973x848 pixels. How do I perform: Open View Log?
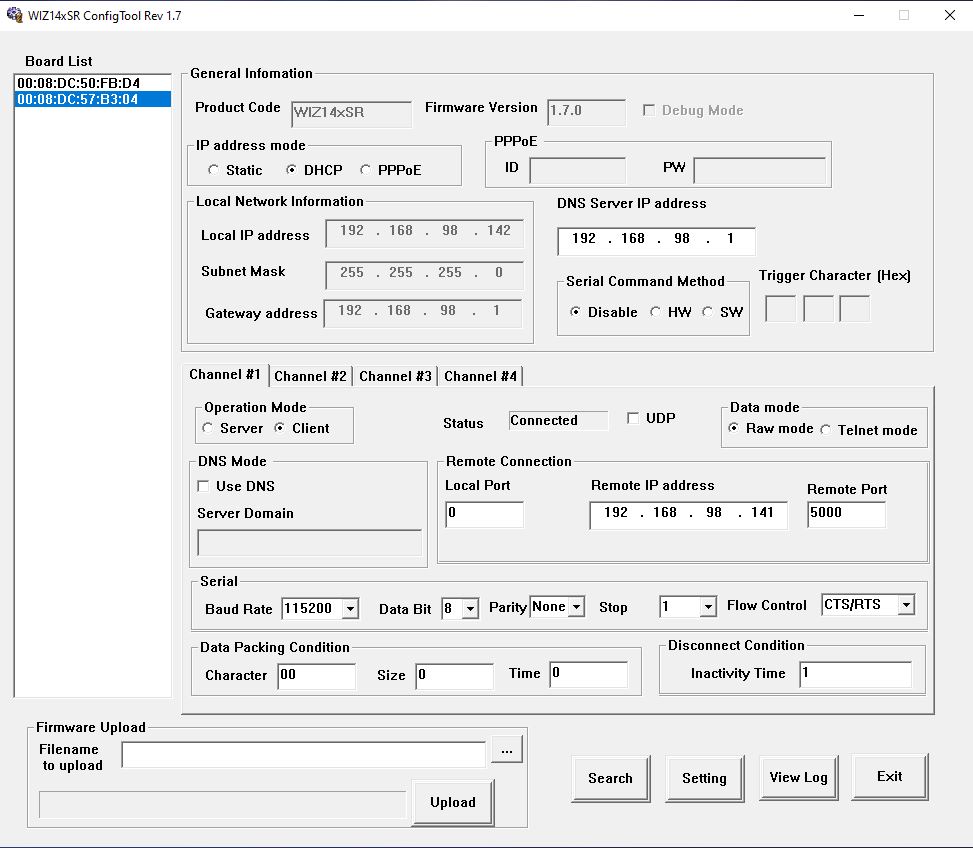click(x=799, y=777)
